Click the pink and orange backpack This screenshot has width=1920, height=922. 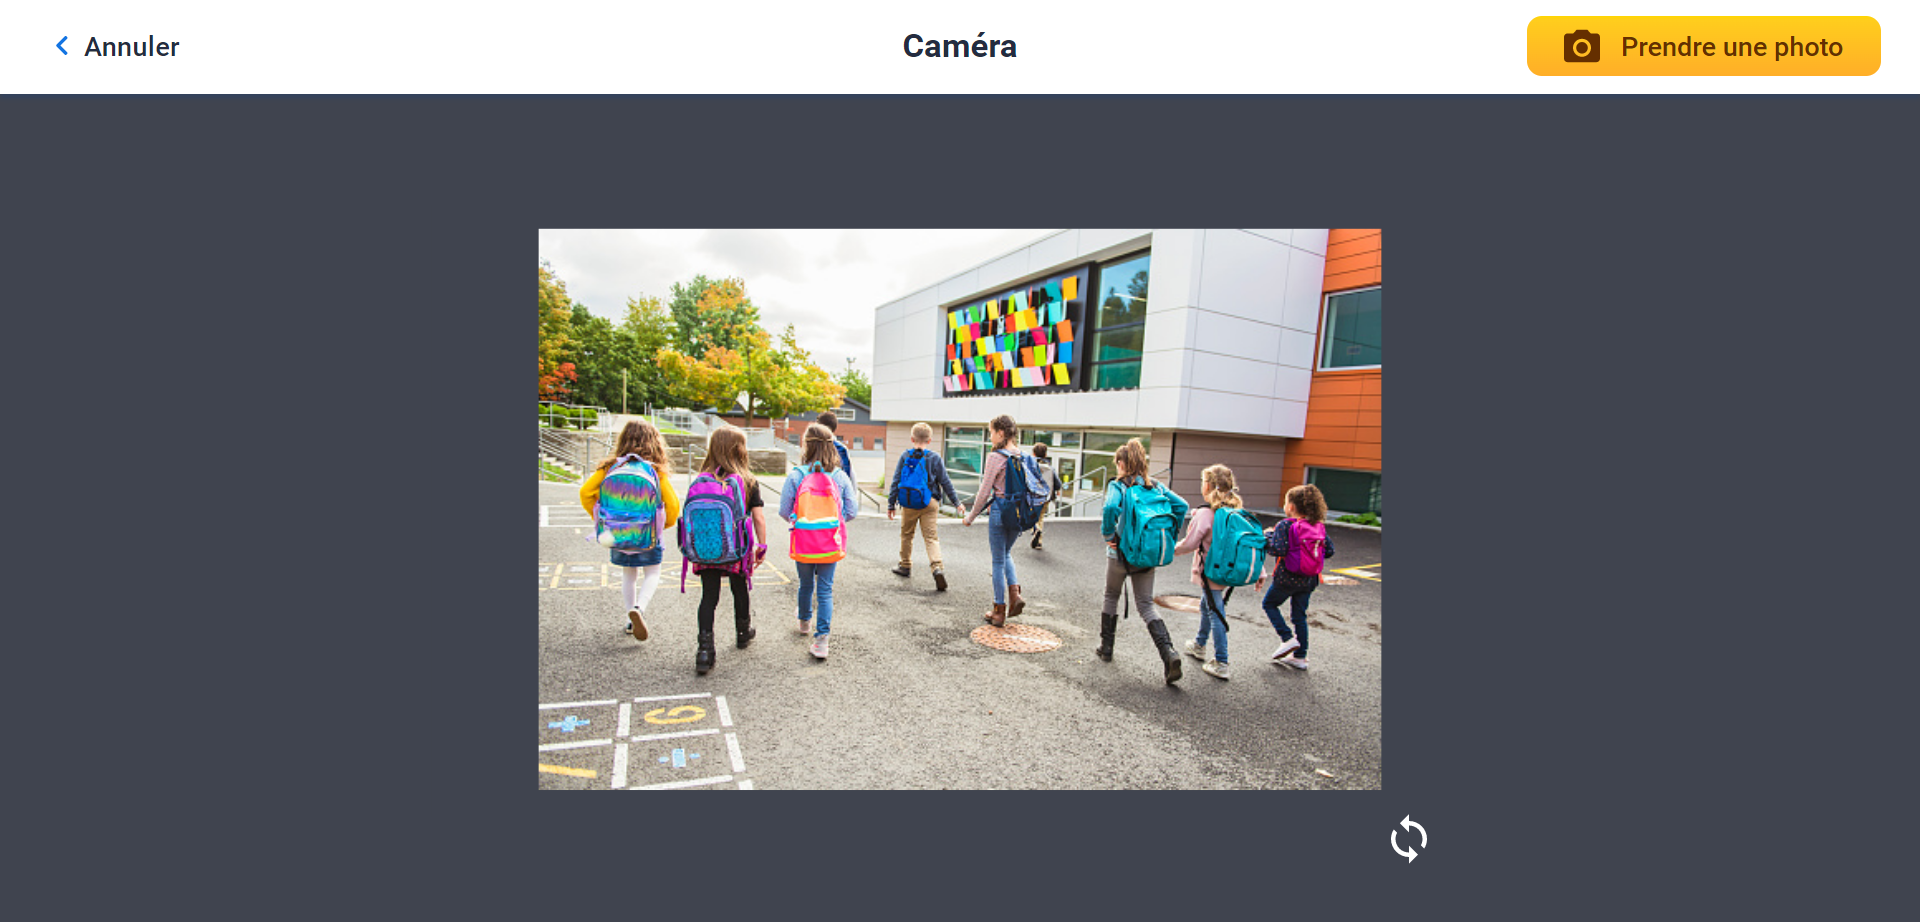pyautogui.click(x=817, y=517)
